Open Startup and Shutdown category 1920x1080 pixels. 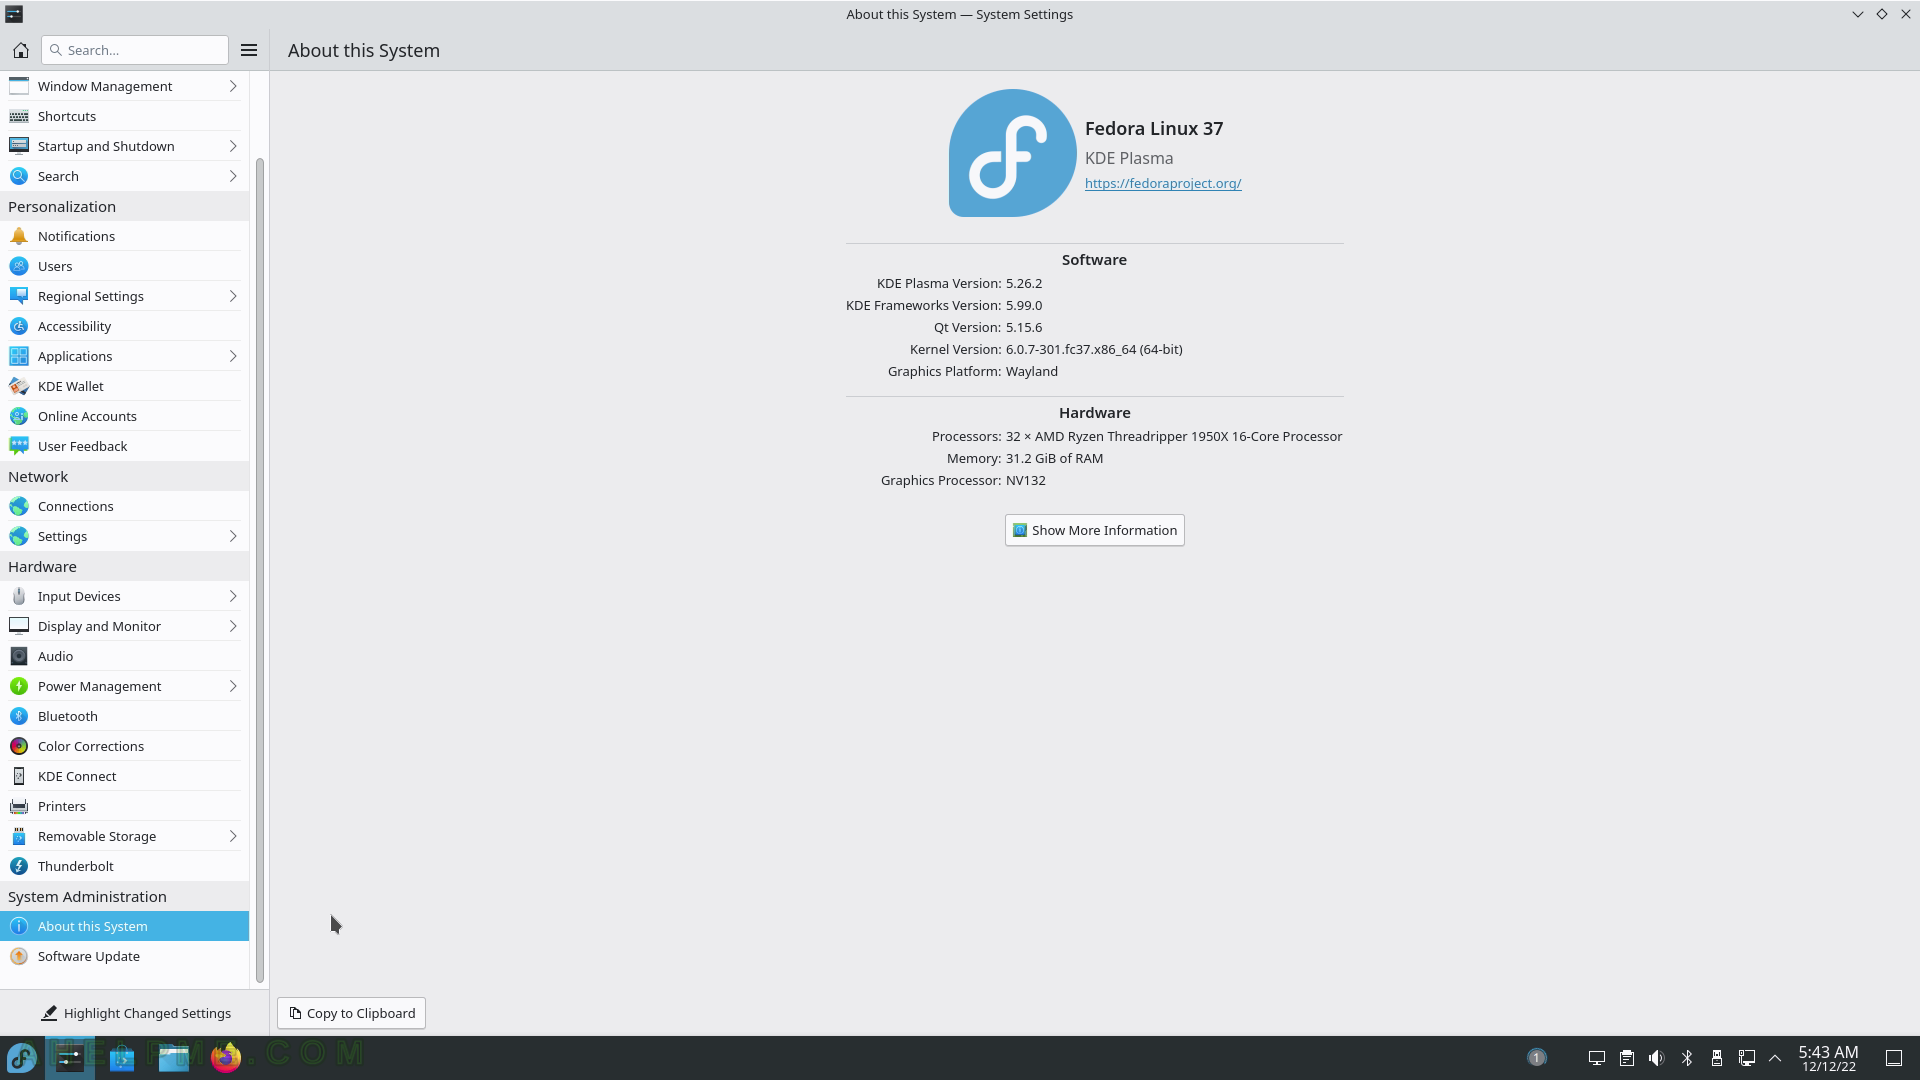124,146
